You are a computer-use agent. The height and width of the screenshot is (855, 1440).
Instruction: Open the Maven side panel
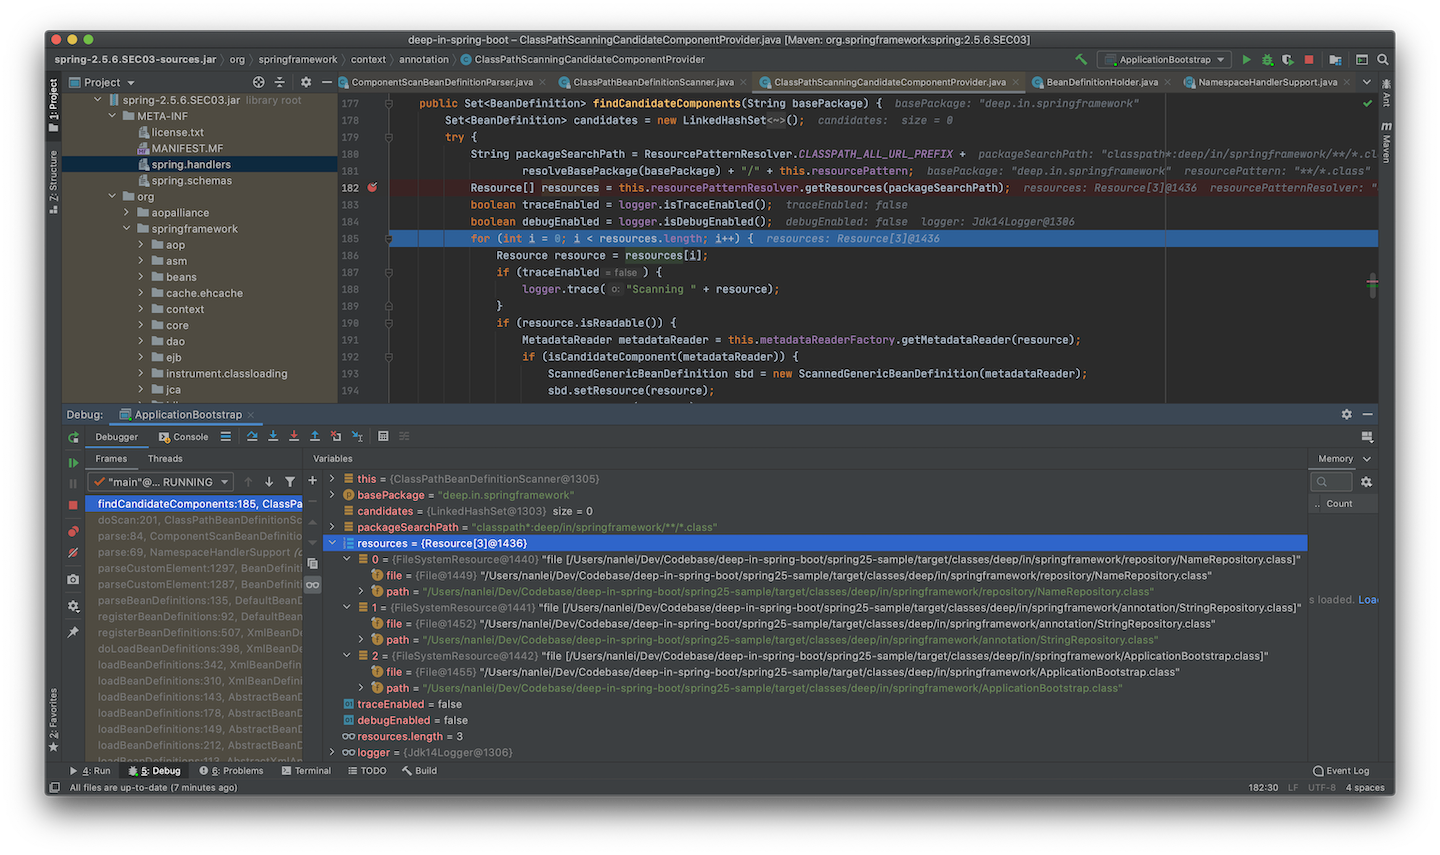[x=1386, y=142]
